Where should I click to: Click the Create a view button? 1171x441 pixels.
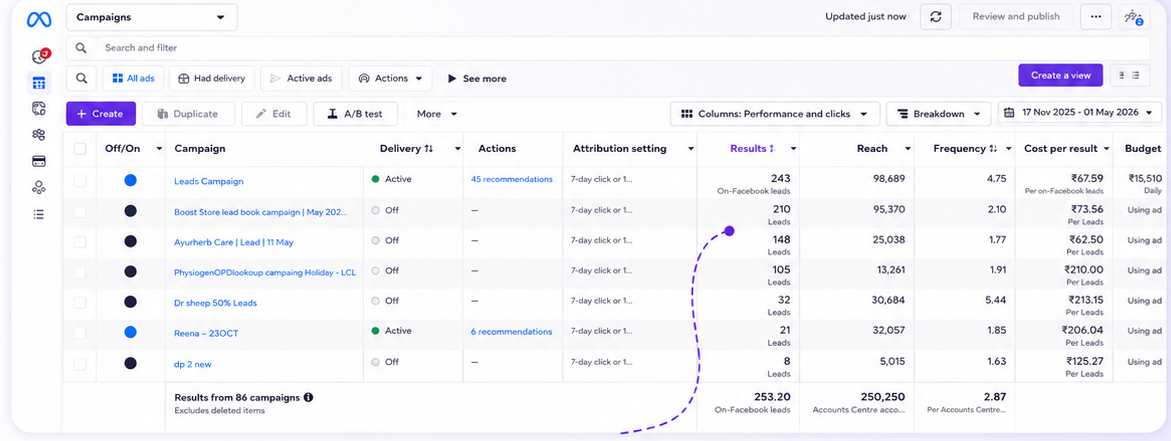pos(1060,75)
